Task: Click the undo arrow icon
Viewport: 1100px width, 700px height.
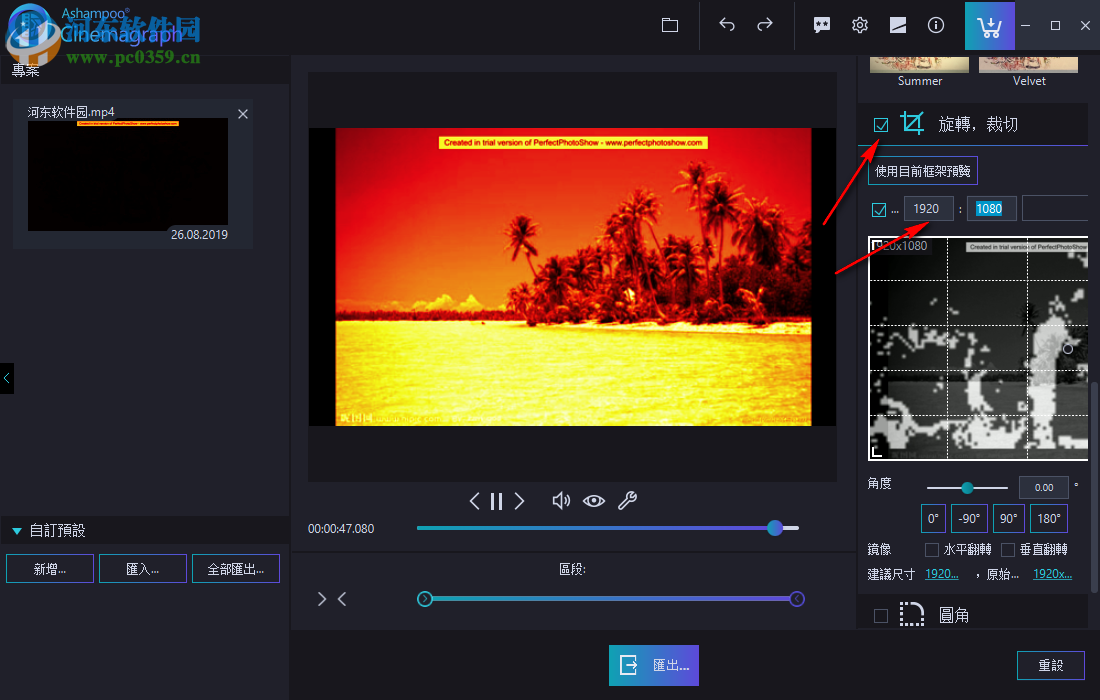Action: tap(727, 26)
